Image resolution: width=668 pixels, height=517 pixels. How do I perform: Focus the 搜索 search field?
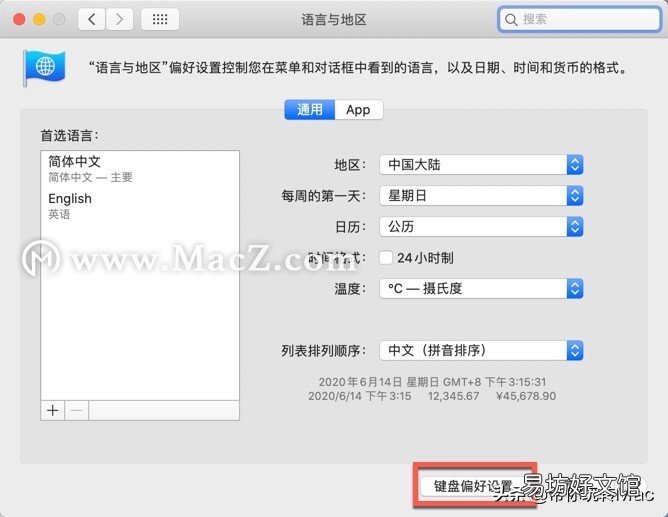(579, 19)
